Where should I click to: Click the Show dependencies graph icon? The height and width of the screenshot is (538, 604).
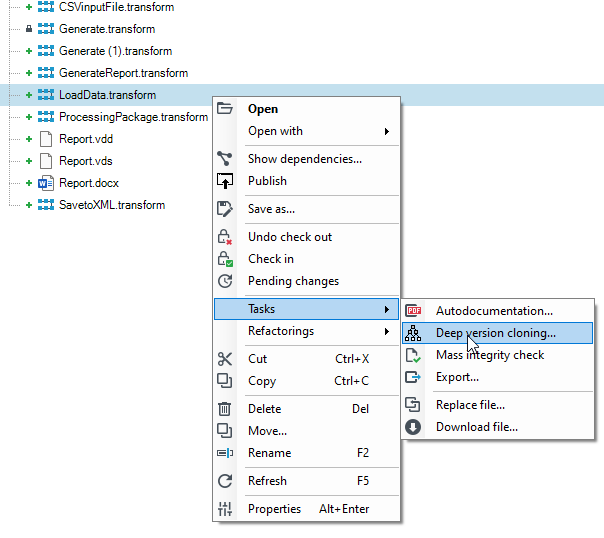(x=225, y=159)
